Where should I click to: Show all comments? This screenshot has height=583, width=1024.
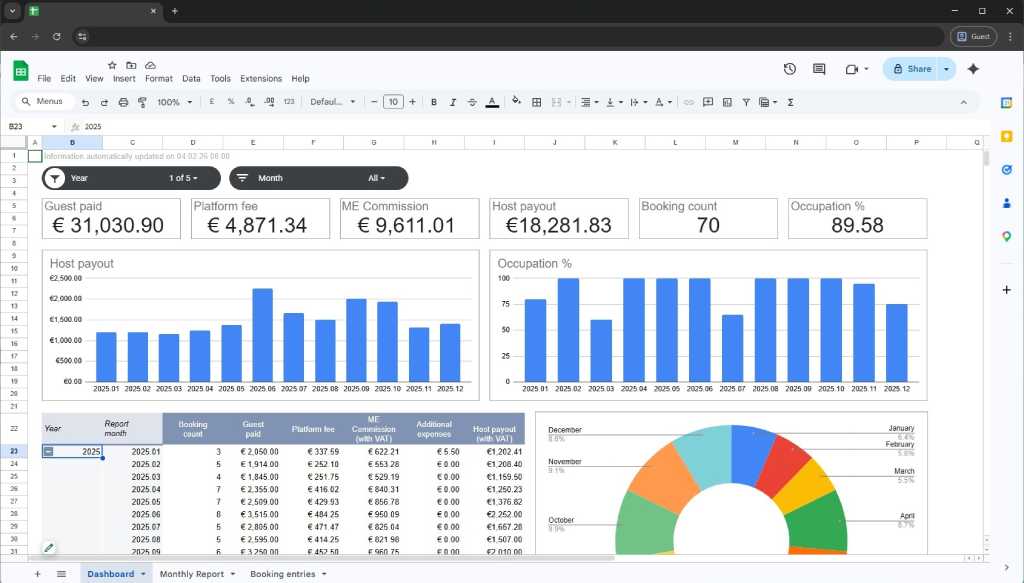(x=819, y=69)
